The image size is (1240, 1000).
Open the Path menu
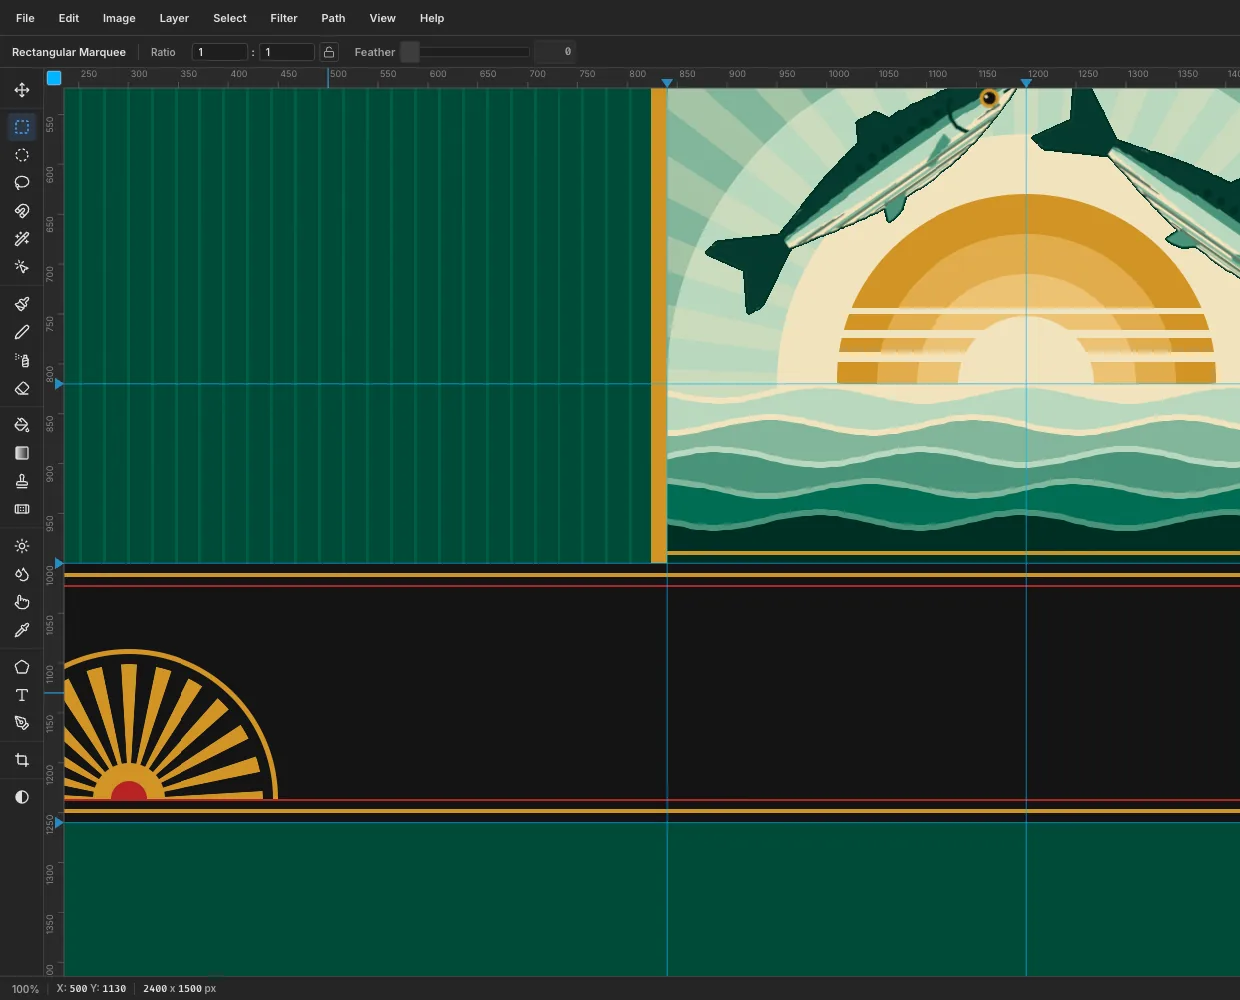point(333,18)
